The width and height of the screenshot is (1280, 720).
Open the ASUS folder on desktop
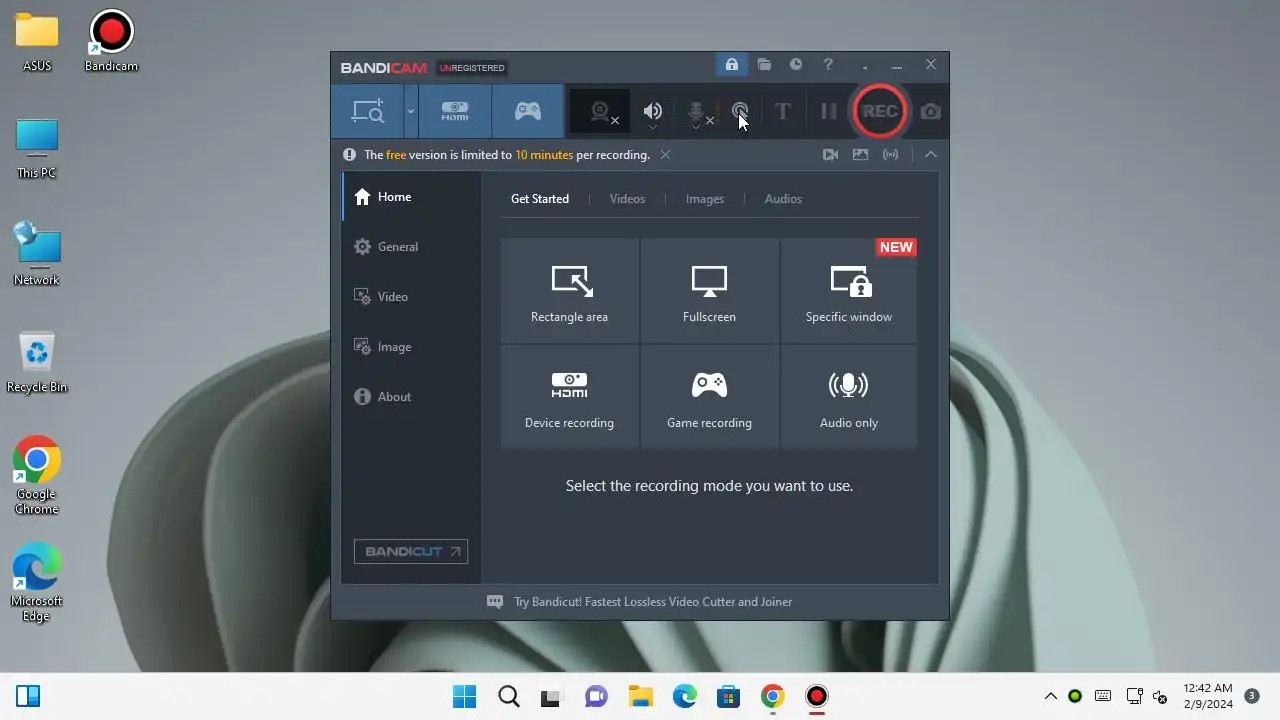coord(37,42)
